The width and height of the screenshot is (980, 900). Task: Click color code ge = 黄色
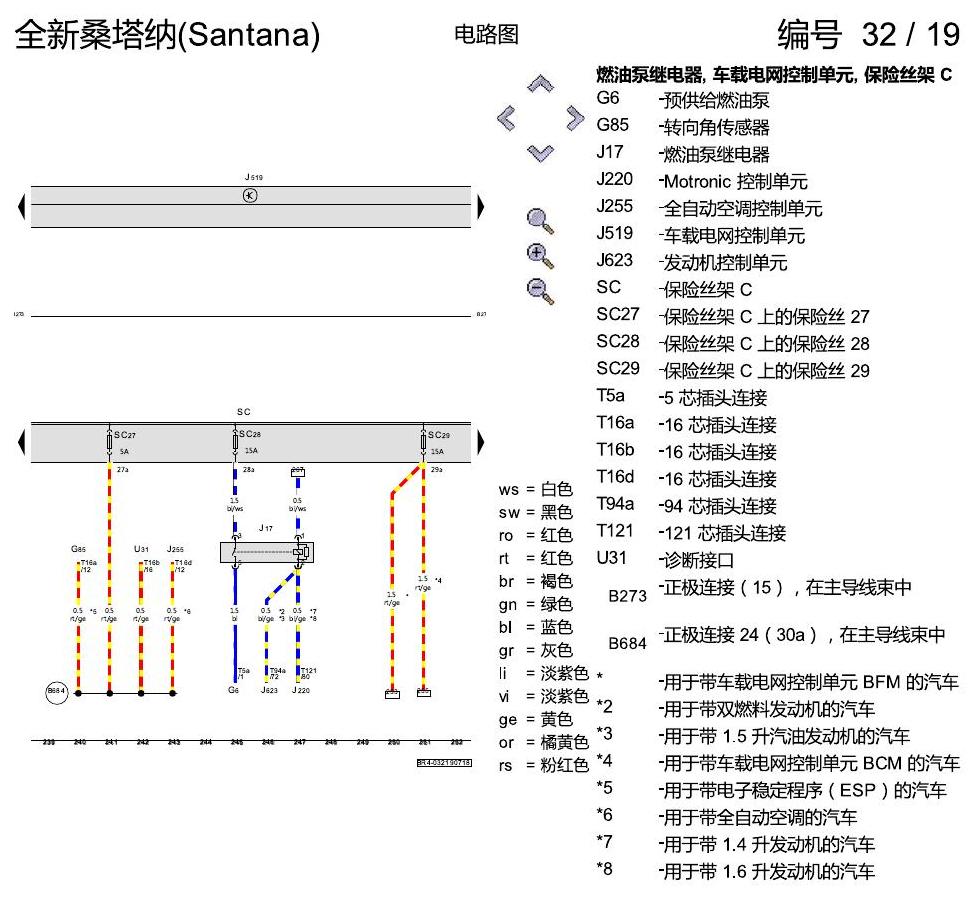click(x=536, y=719)
